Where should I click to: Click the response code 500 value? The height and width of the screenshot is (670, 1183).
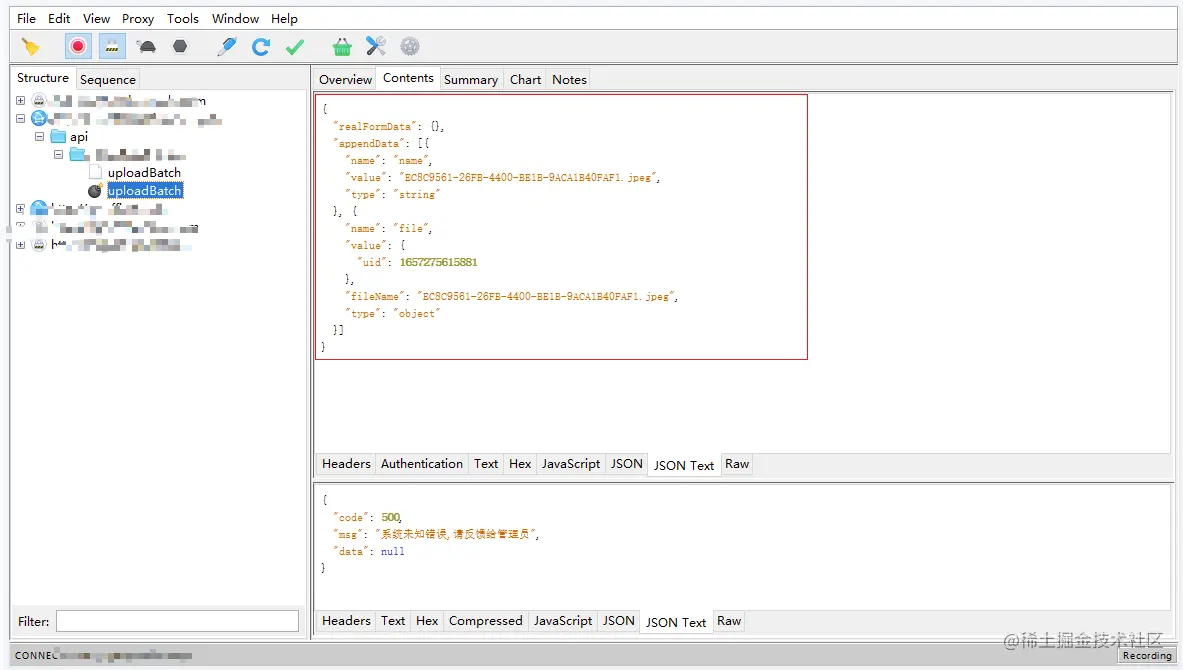391,518
